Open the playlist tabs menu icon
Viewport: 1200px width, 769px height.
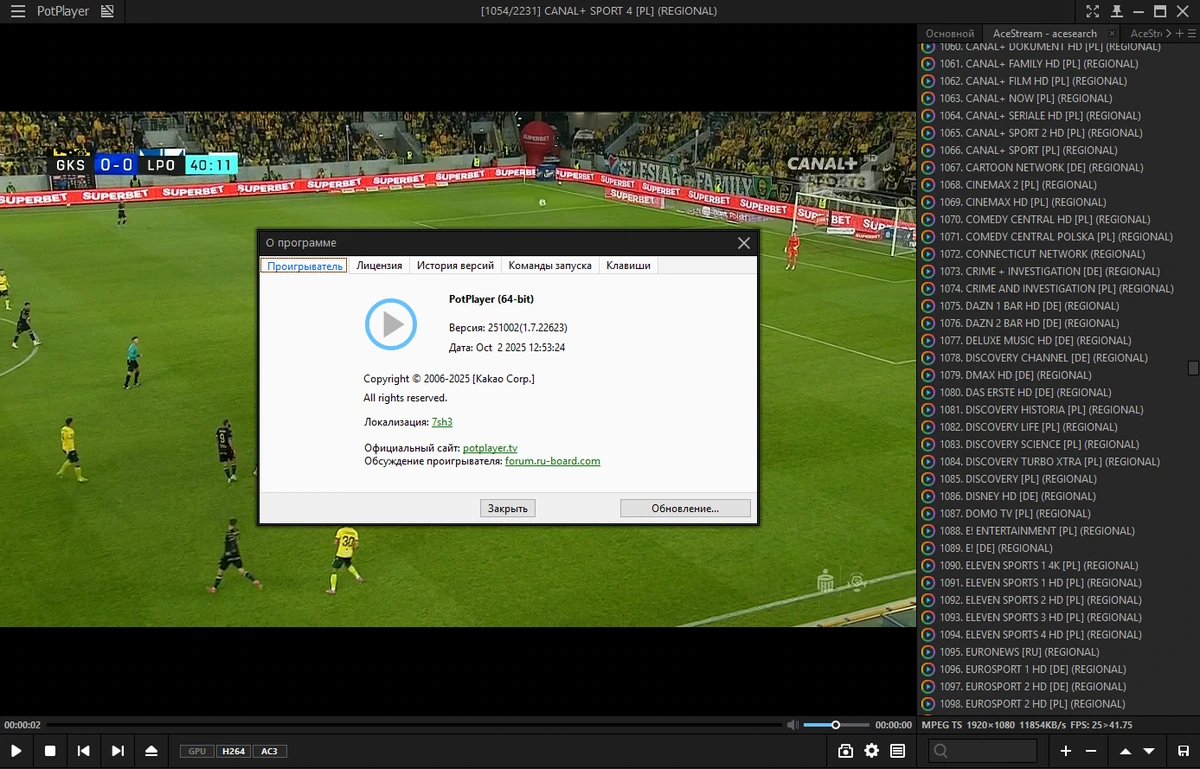point(1191,33)
